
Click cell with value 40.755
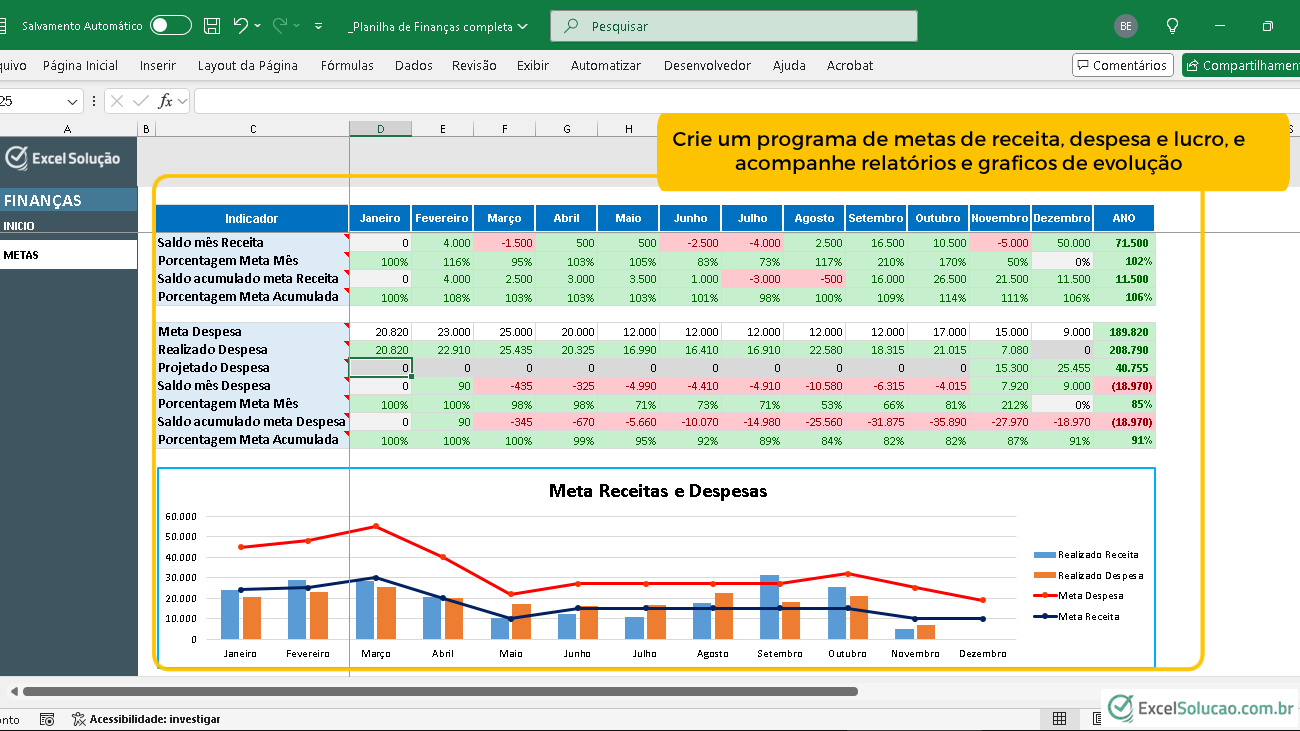1124,368
